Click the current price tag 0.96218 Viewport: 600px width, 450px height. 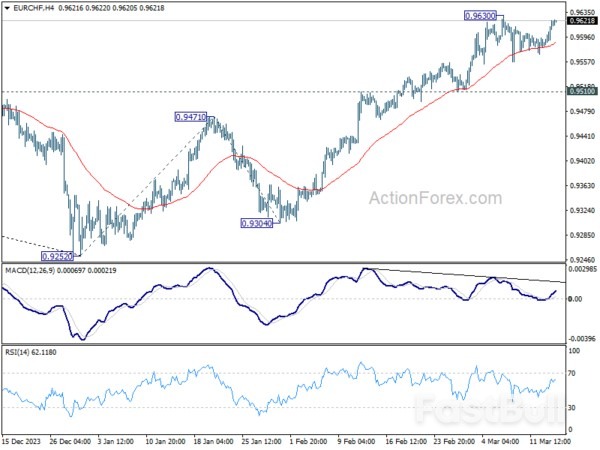pyautogui.click(x=582, y=21)
